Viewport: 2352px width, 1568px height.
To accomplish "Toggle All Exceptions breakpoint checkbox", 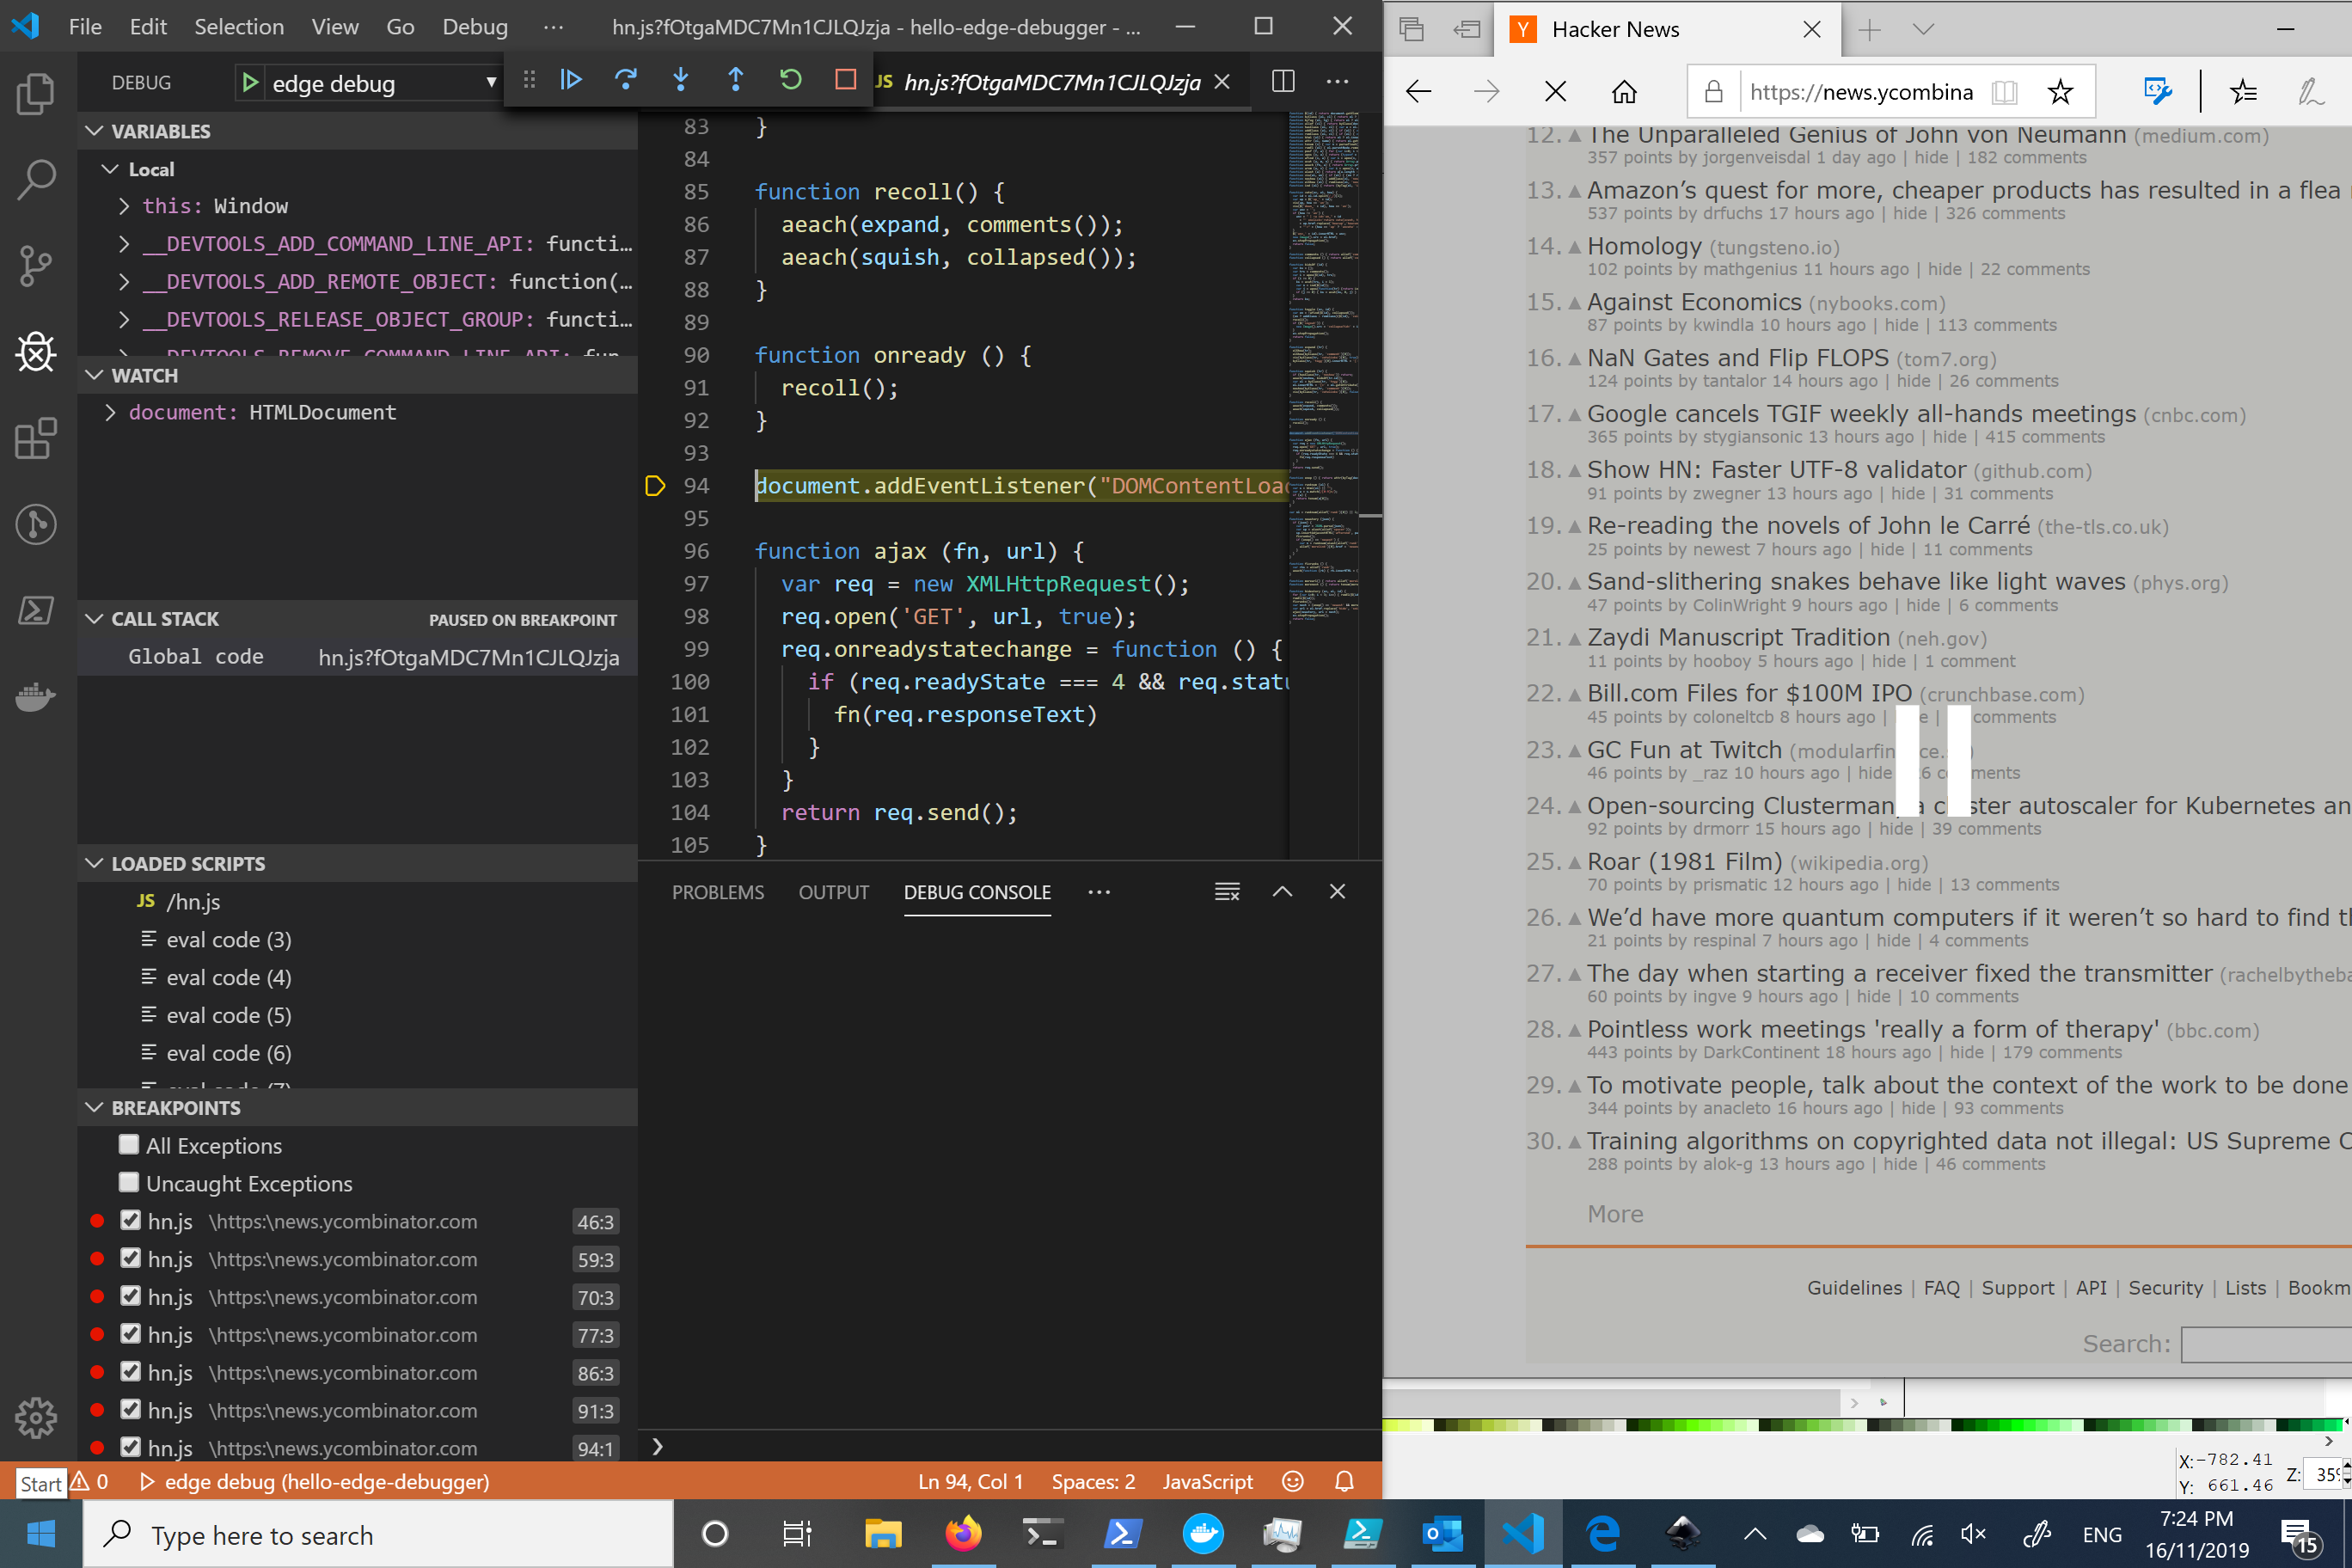I will 129,1144.
